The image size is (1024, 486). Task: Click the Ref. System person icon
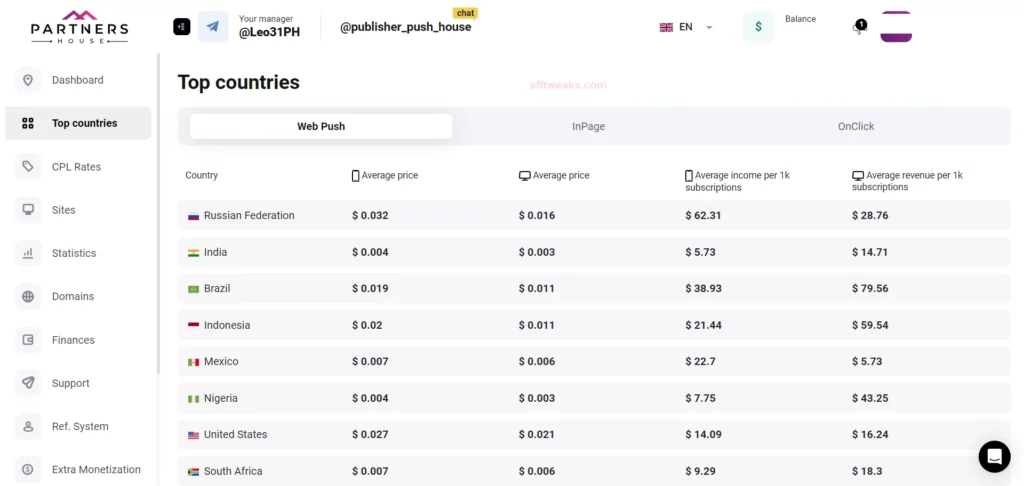27,426
